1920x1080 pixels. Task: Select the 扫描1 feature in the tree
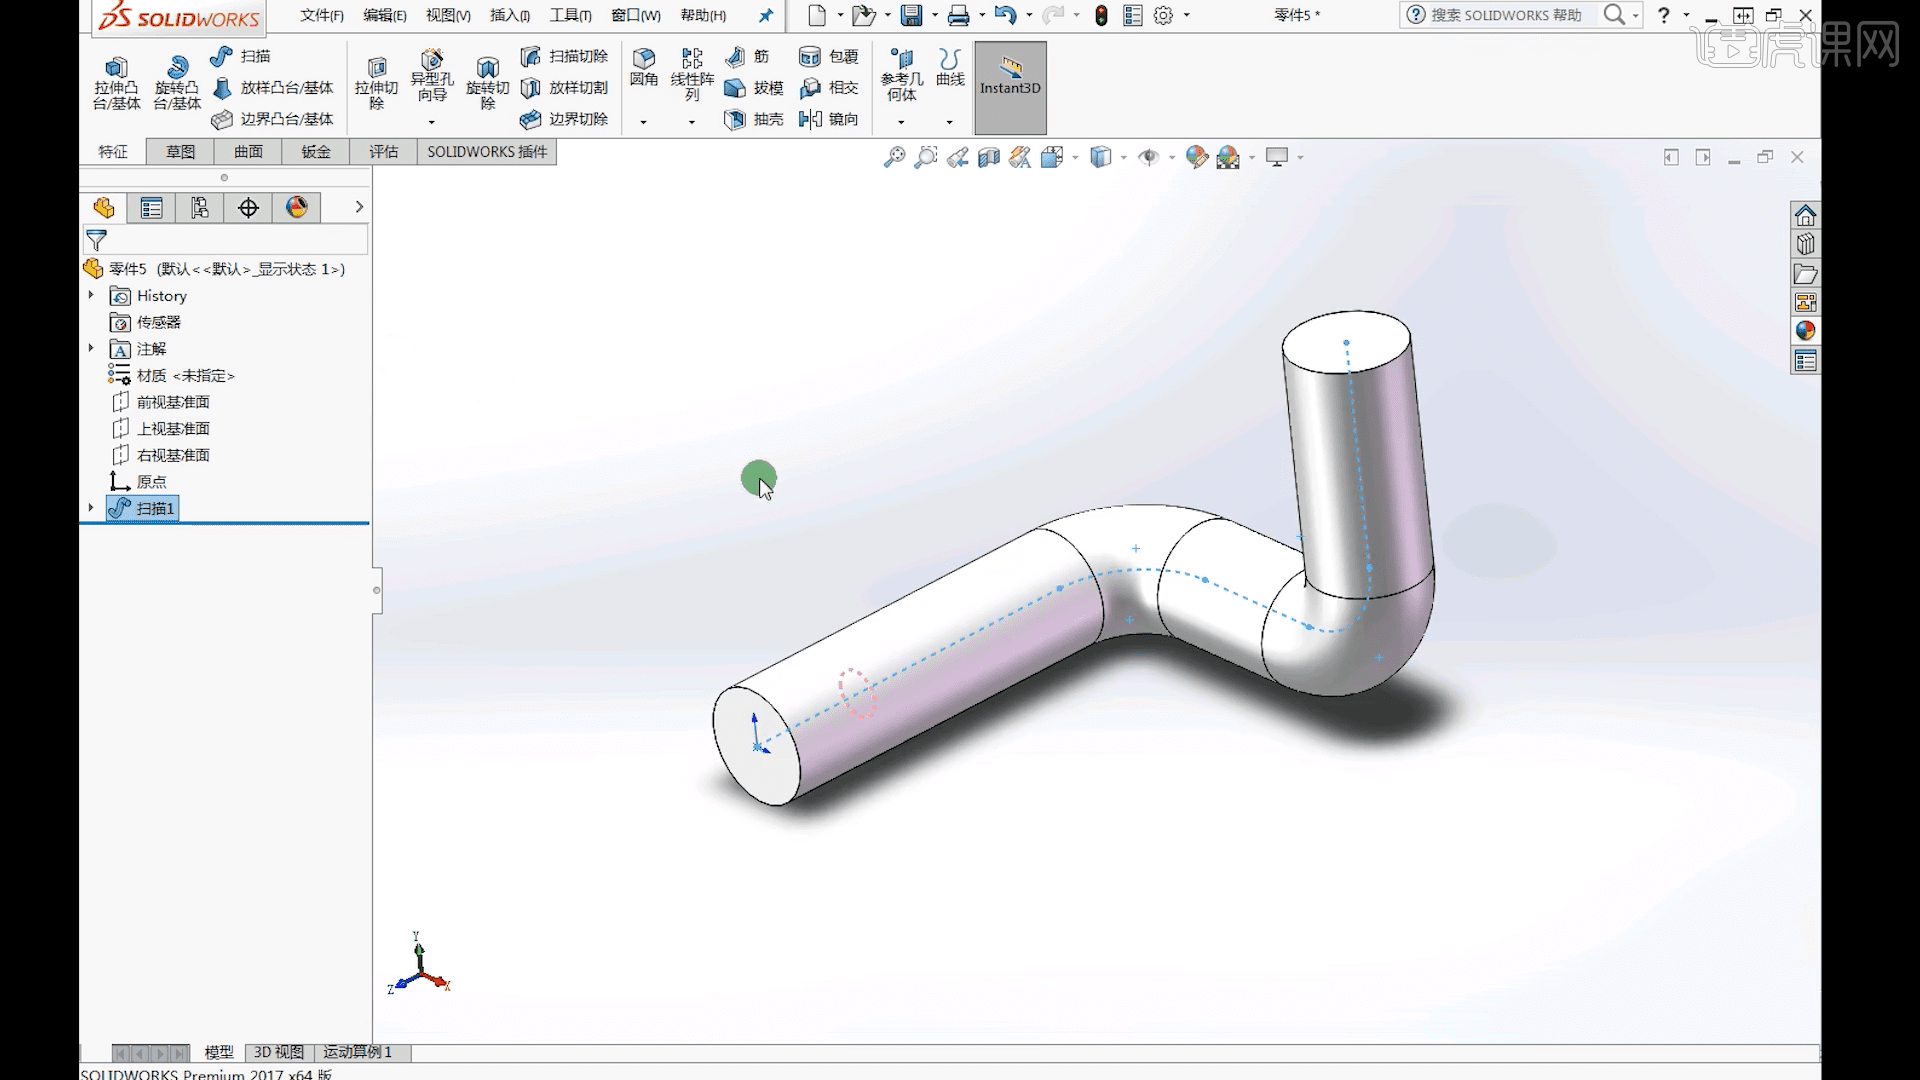pyautogui.click(x=150, y=508)
